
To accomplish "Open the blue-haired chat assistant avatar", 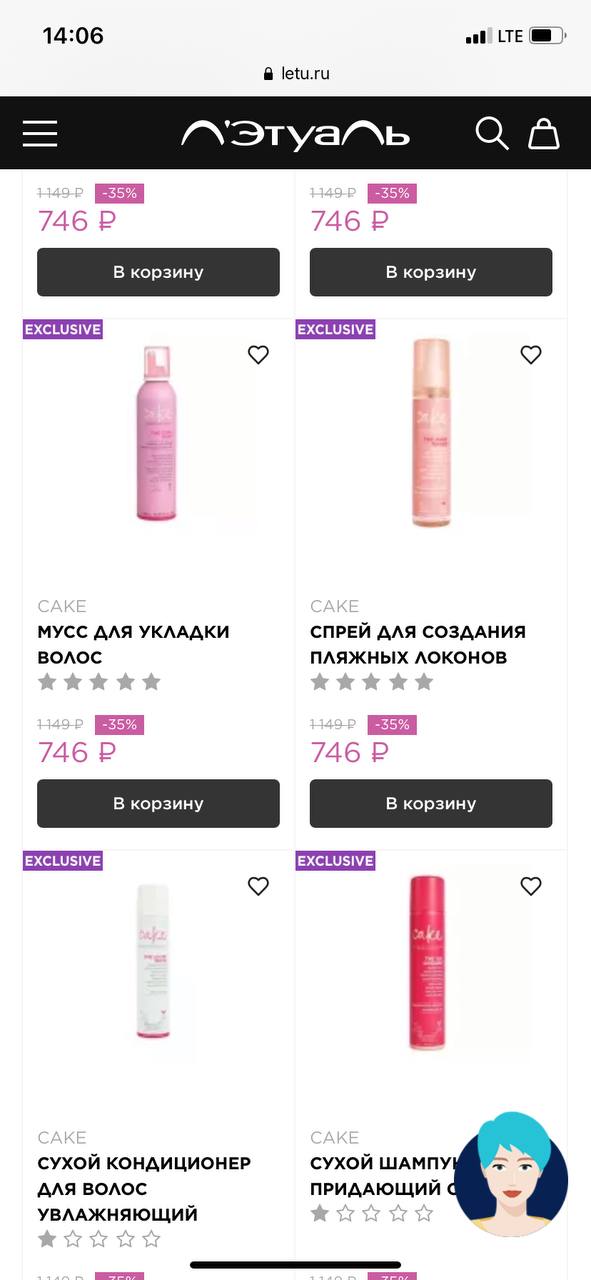I will pos(511,1173).
